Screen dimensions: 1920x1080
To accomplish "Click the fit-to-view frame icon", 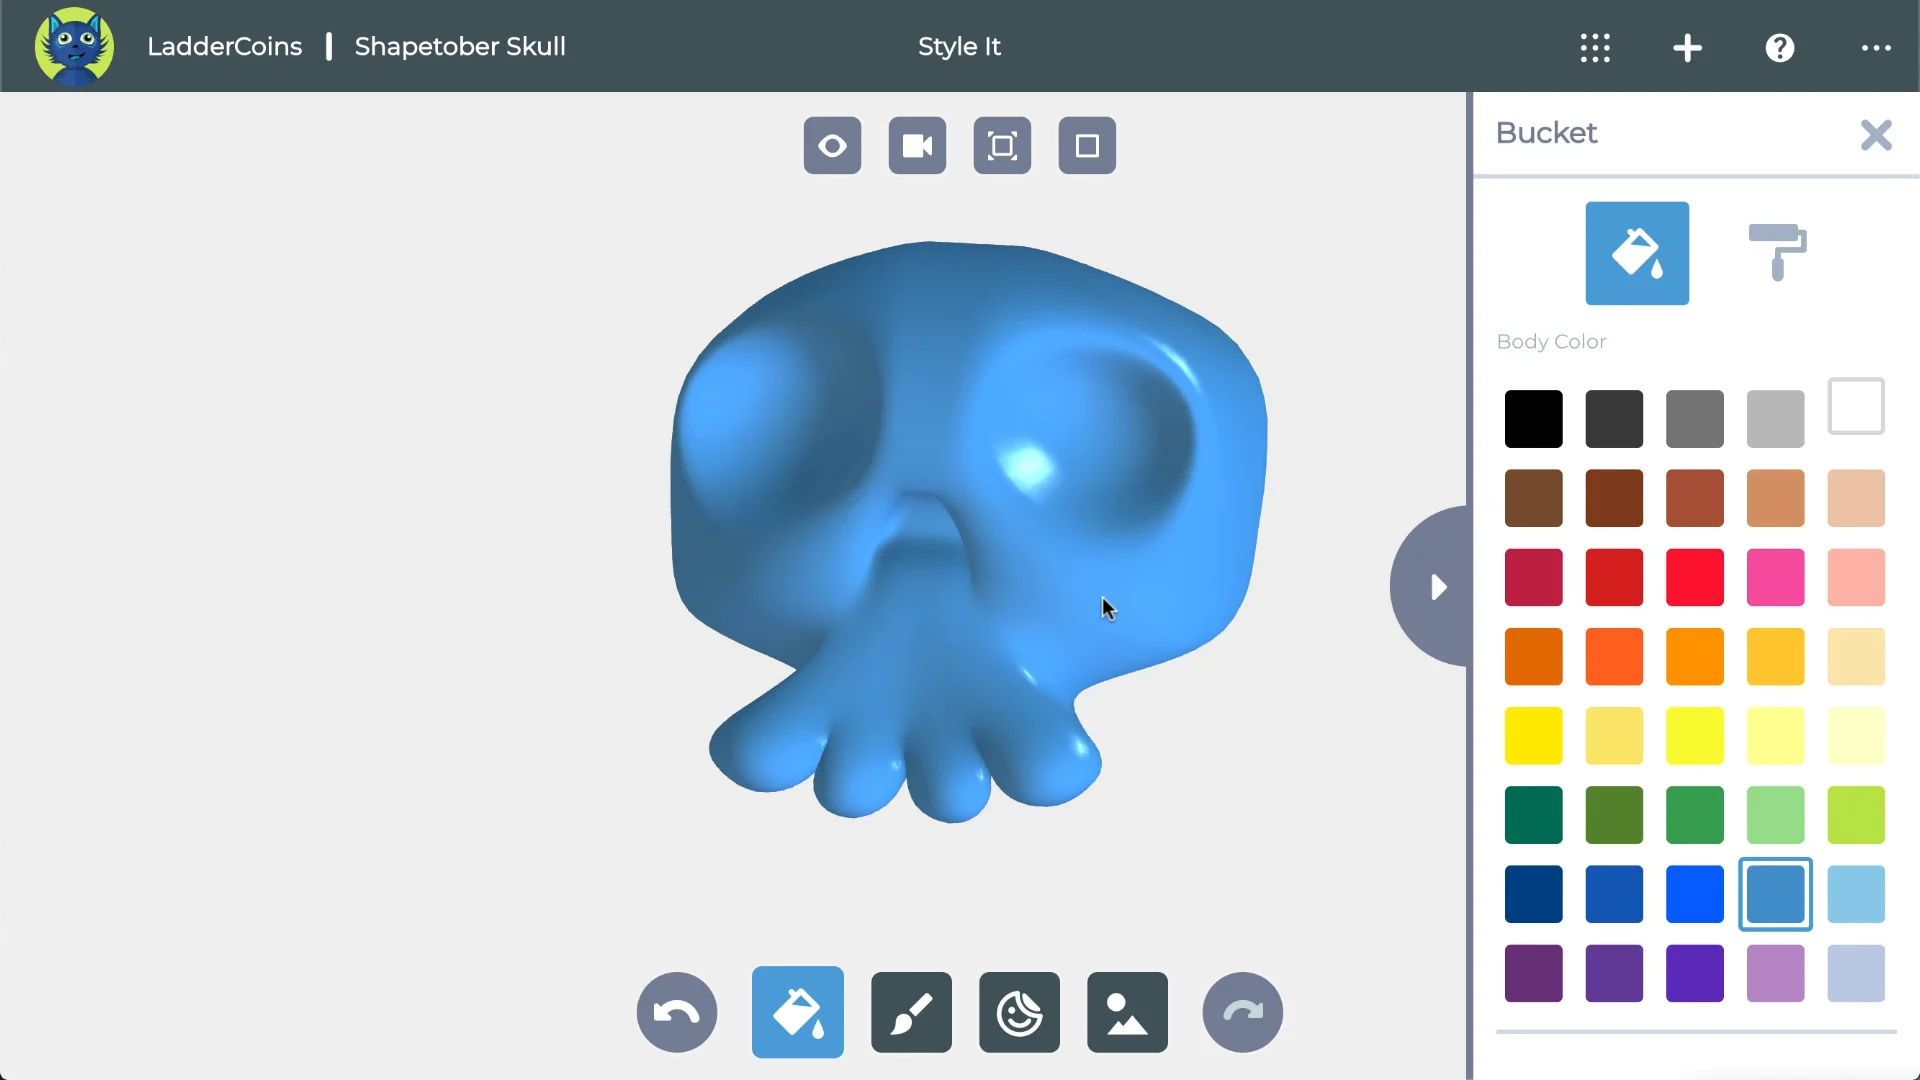I will point(1002,146).
